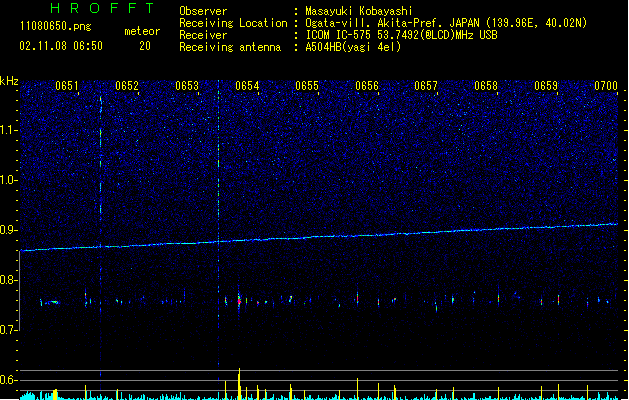Click the 0655 time marker
Image resolution: width=629 pixels, height=400 pixels.
tap(307, 86)
